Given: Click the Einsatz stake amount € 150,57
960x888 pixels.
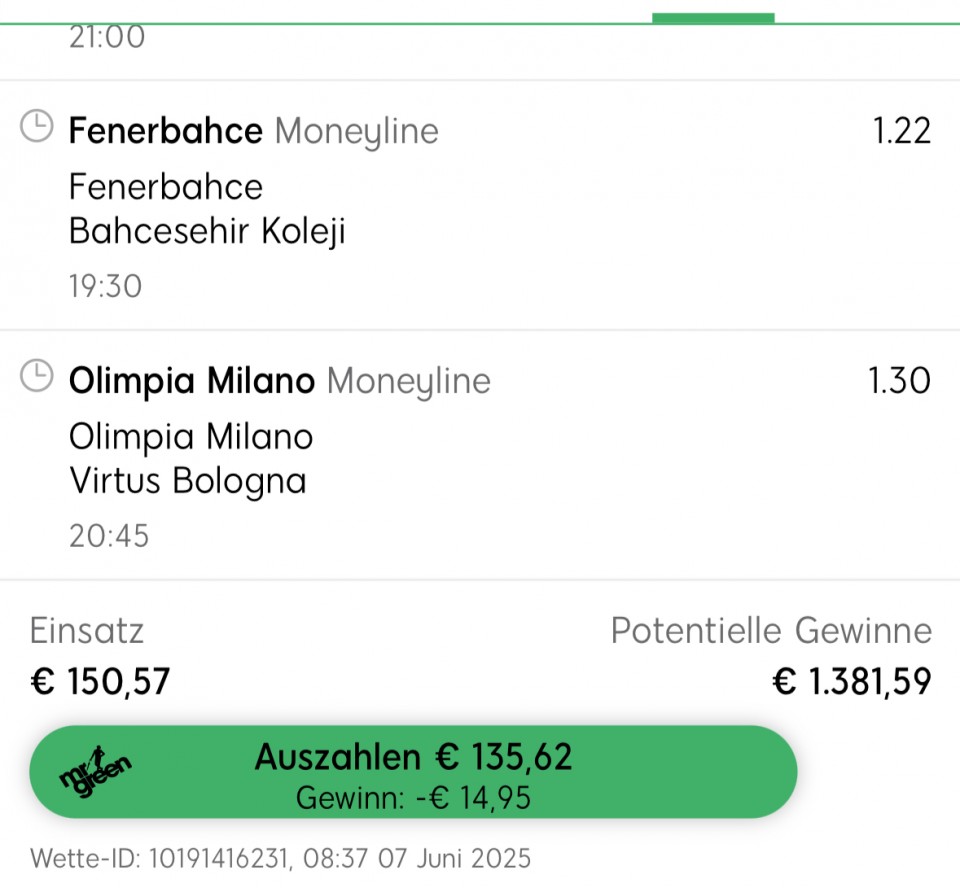Looking at the screenshot, I should [x=100, y=682].
